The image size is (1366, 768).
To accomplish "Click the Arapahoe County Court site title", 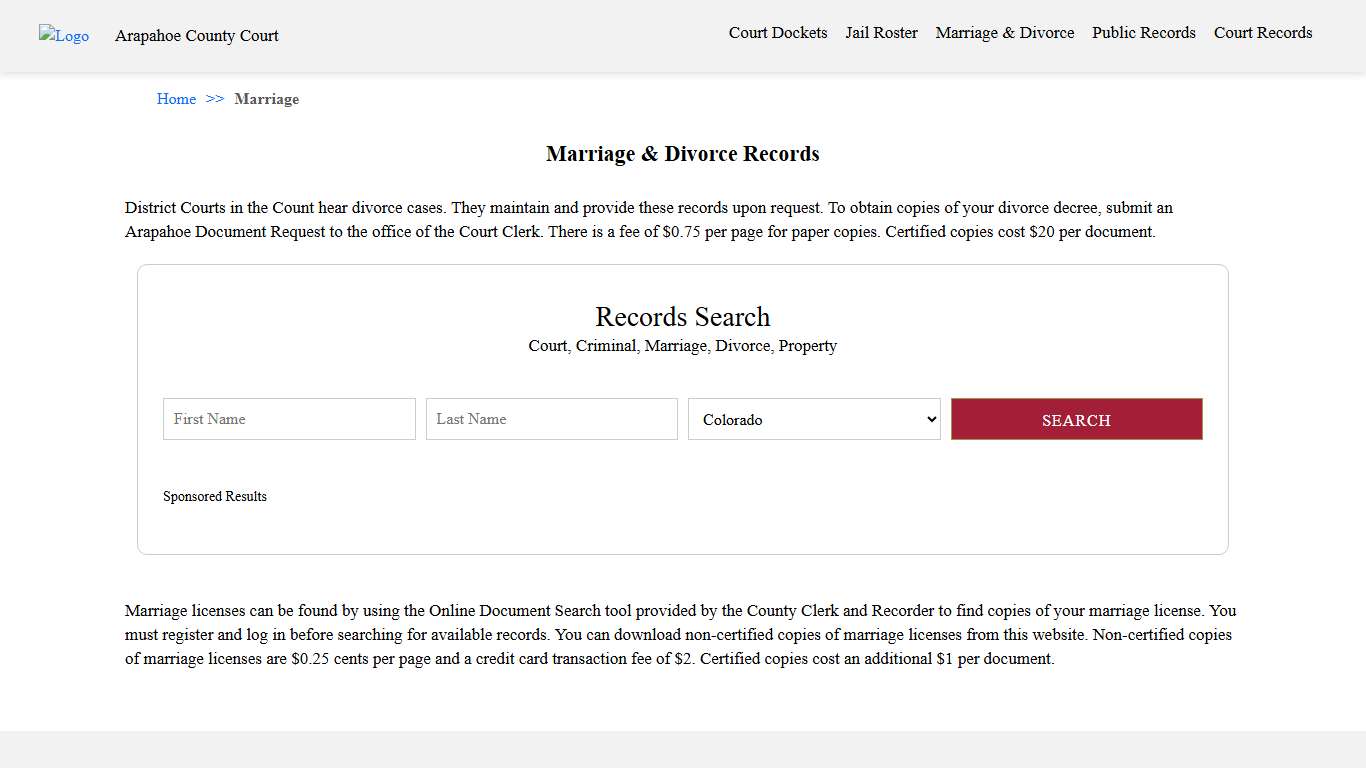I will point(196,36).
